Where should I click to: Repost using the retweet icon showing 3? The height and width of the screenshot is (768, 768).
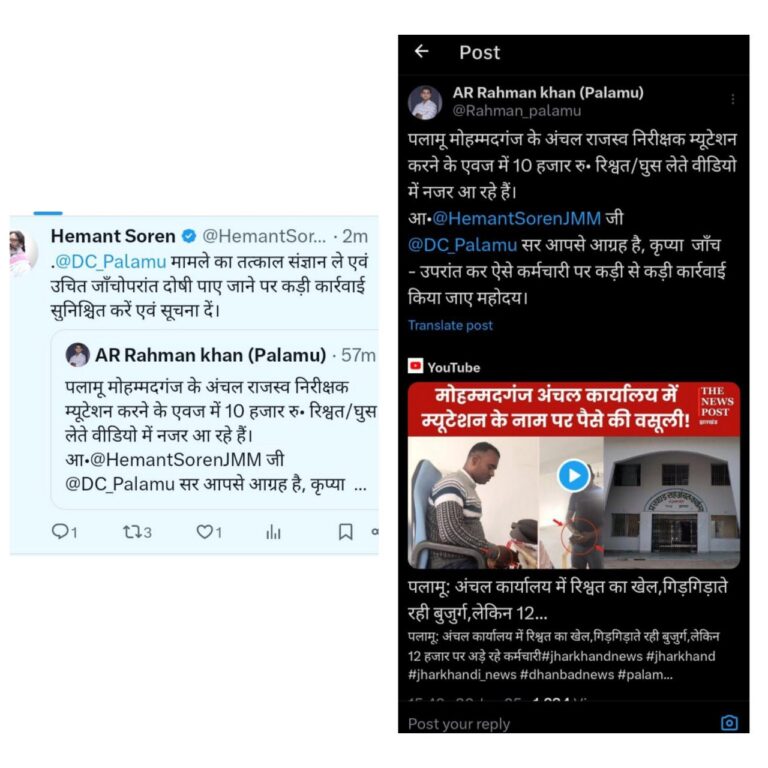tap(137, 532)
